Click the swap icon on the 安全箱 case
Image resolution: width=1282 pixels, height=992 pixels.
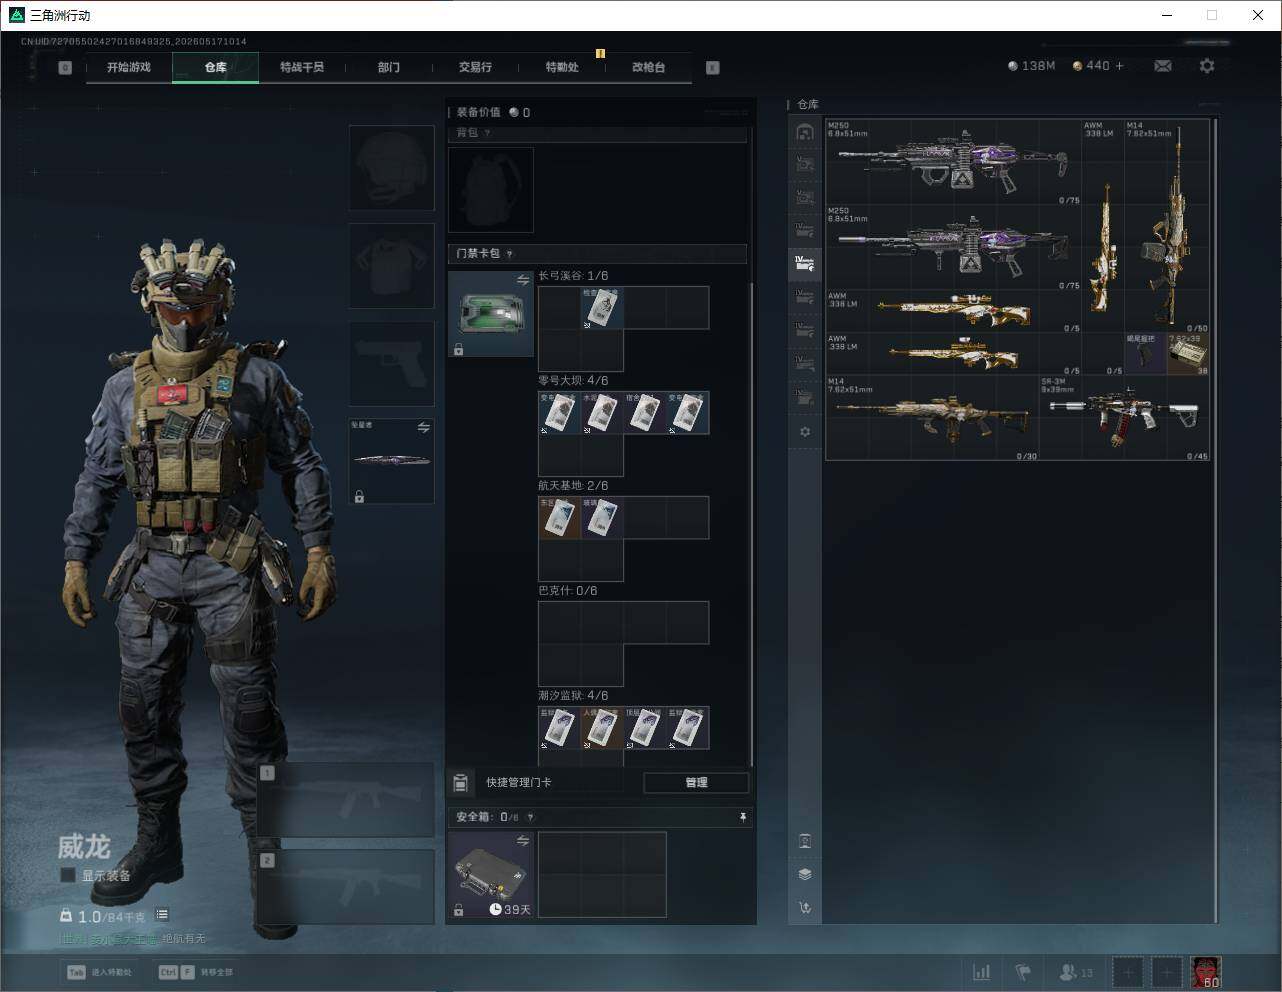click(522, 841)
